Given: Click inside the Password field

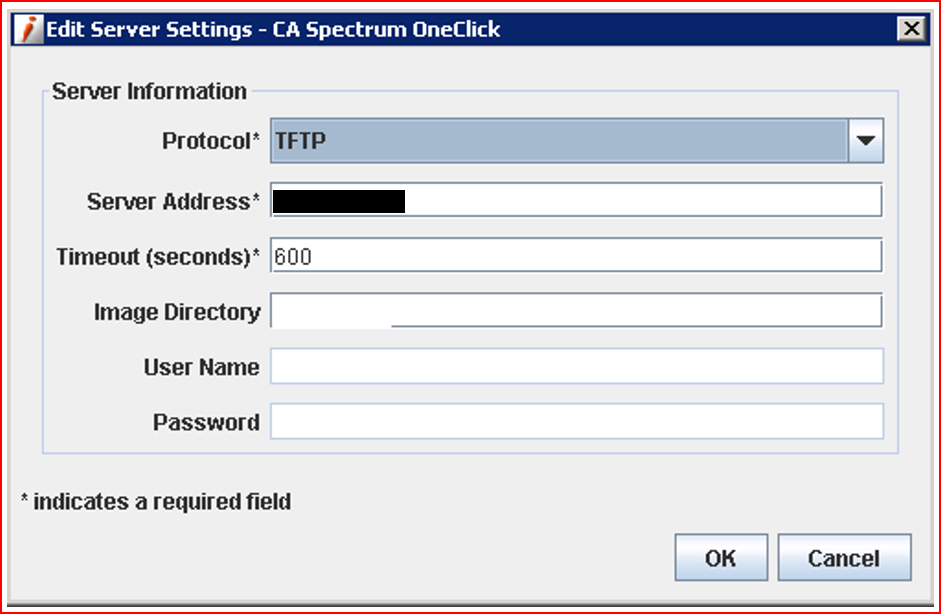Looking at the screenshot, I should (x=576, y=421).
